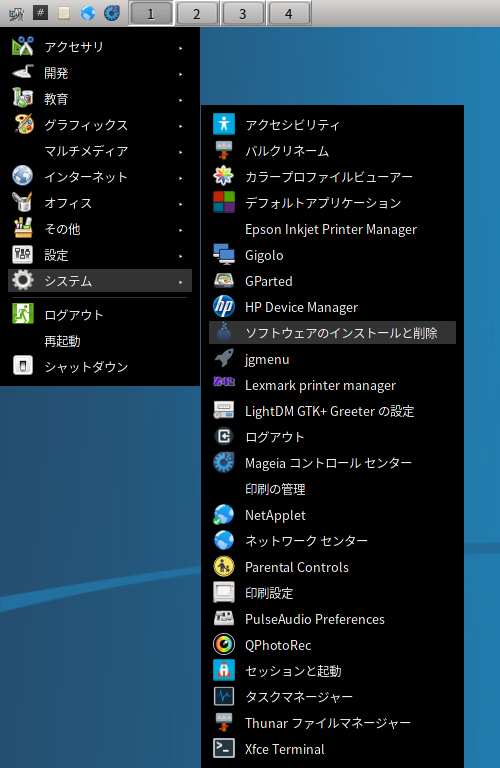The height and width of the screenshot is (768, 500).
Task: Open GParted from the System submenu
Action: [x=332, y=281]
